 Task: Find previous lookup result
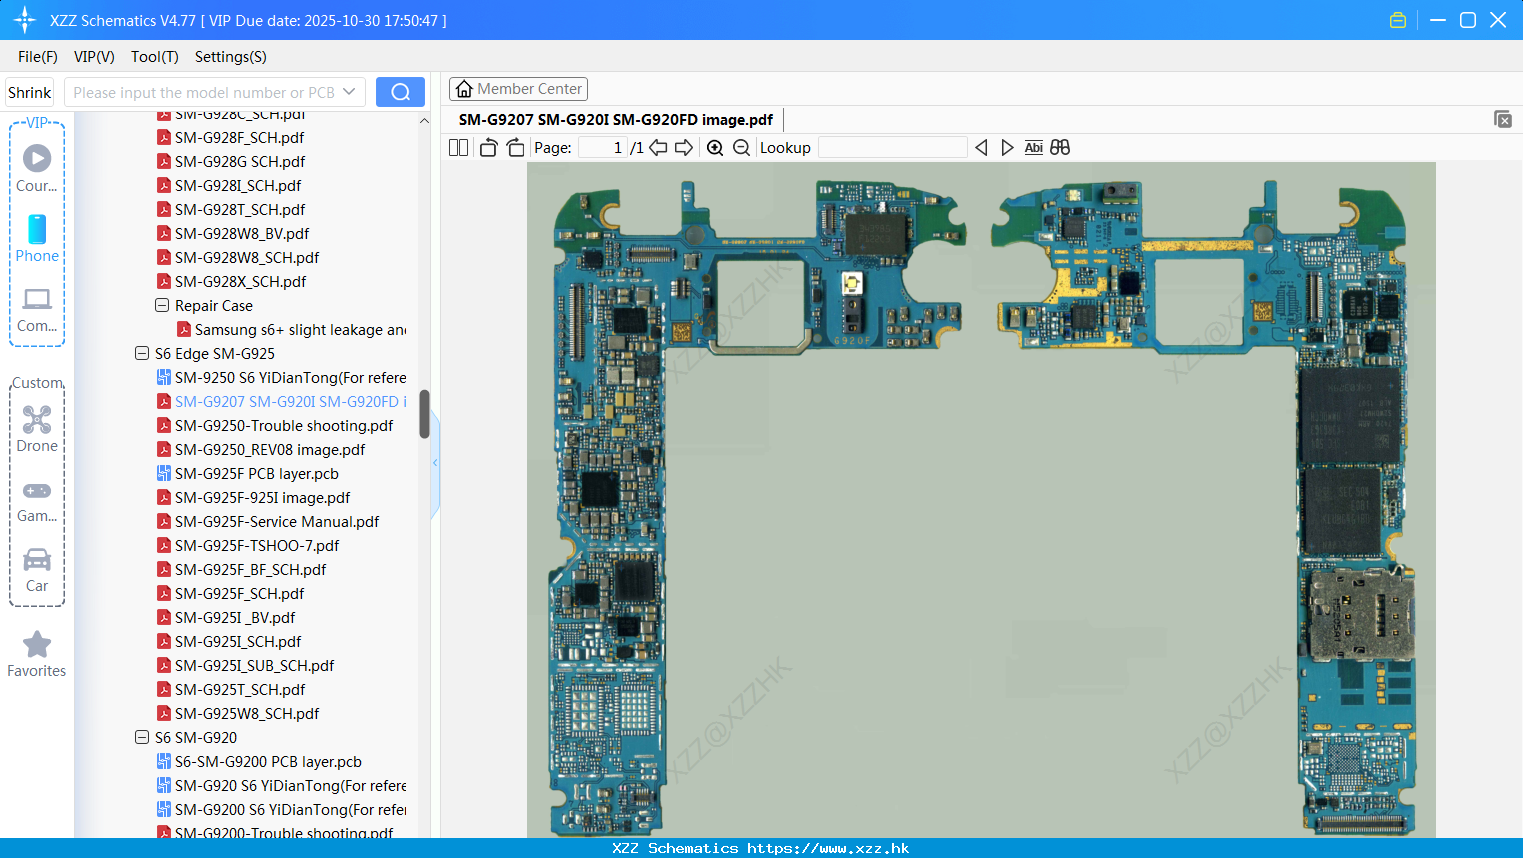(981, 147)
